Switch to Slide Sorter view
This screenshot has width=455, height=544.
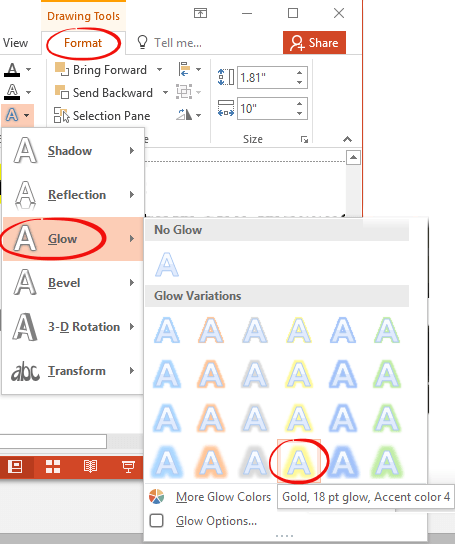coord(53,467)
